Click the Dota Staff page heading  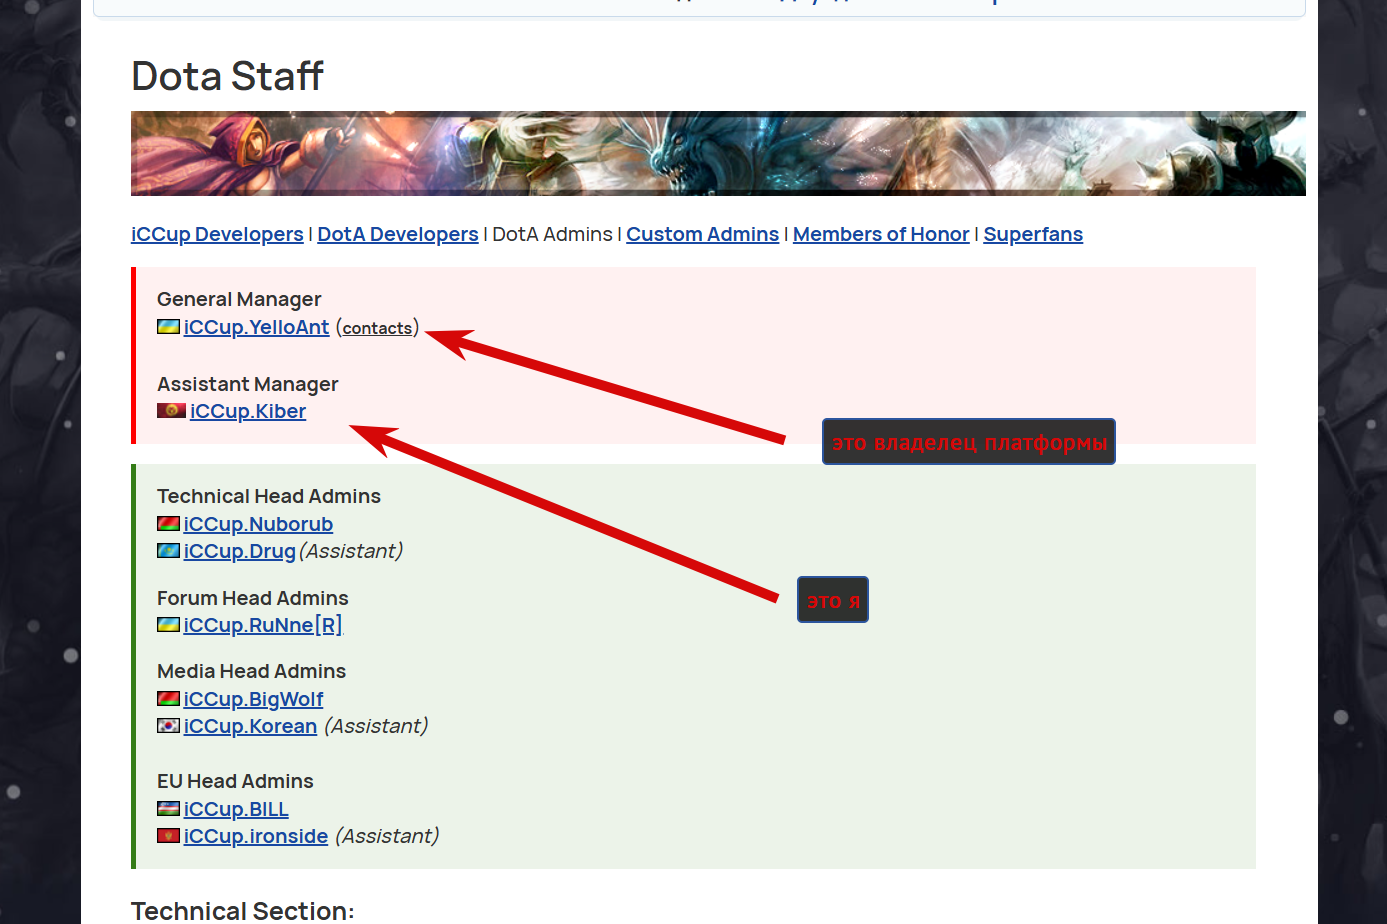[227, 76]
